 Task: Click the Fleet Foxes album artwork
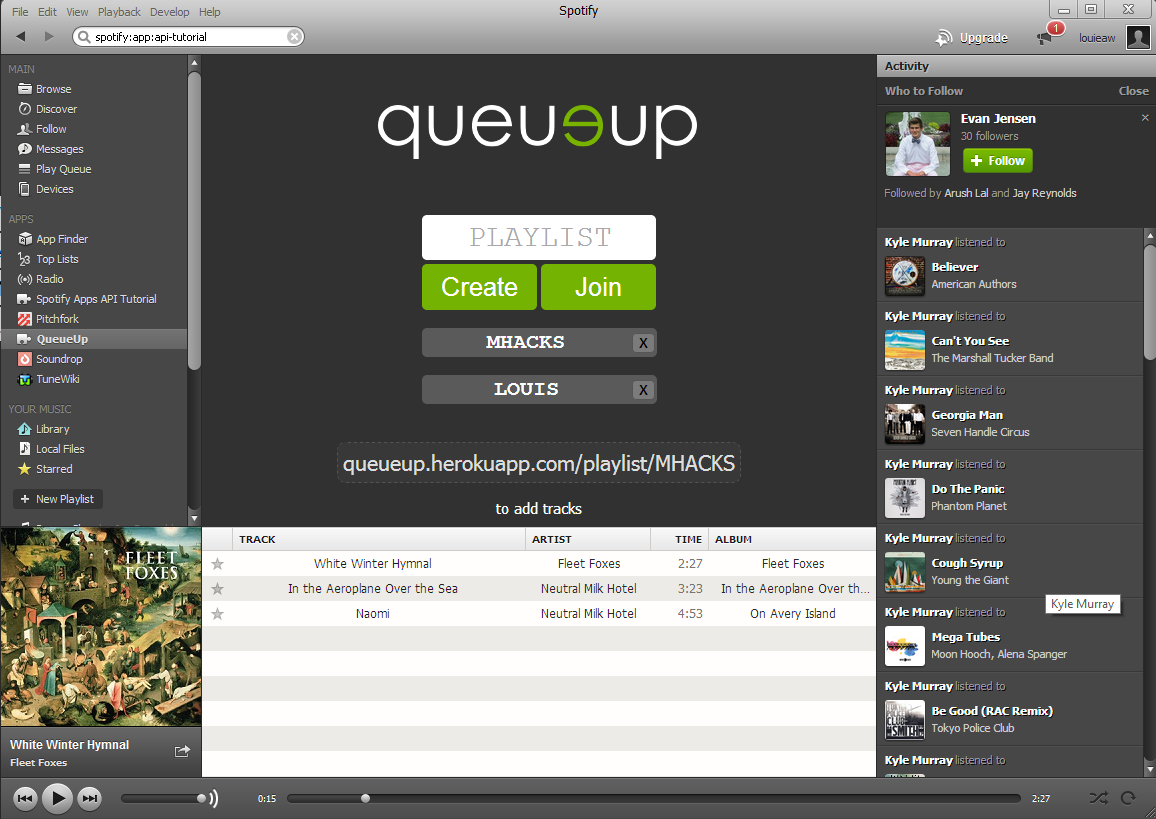click(x=101, y=627)
